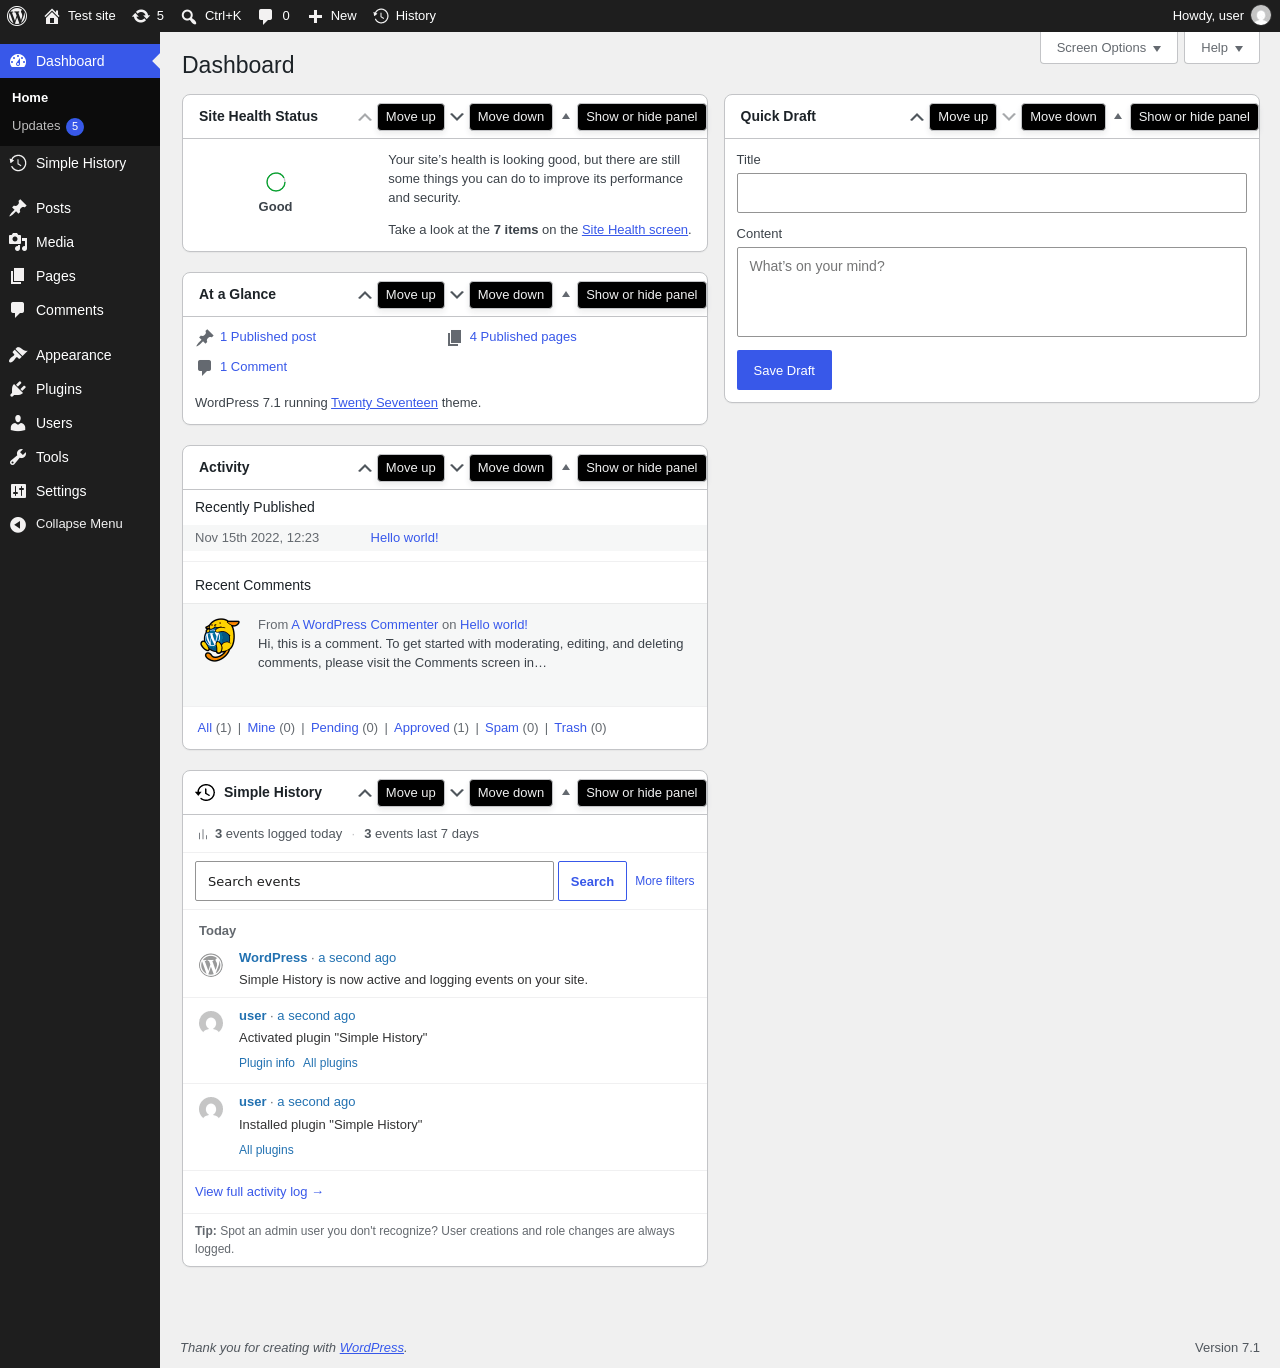Click the Users icon in sidebar
This screenshot has width=1280, height=1368.
coord(18,423)
